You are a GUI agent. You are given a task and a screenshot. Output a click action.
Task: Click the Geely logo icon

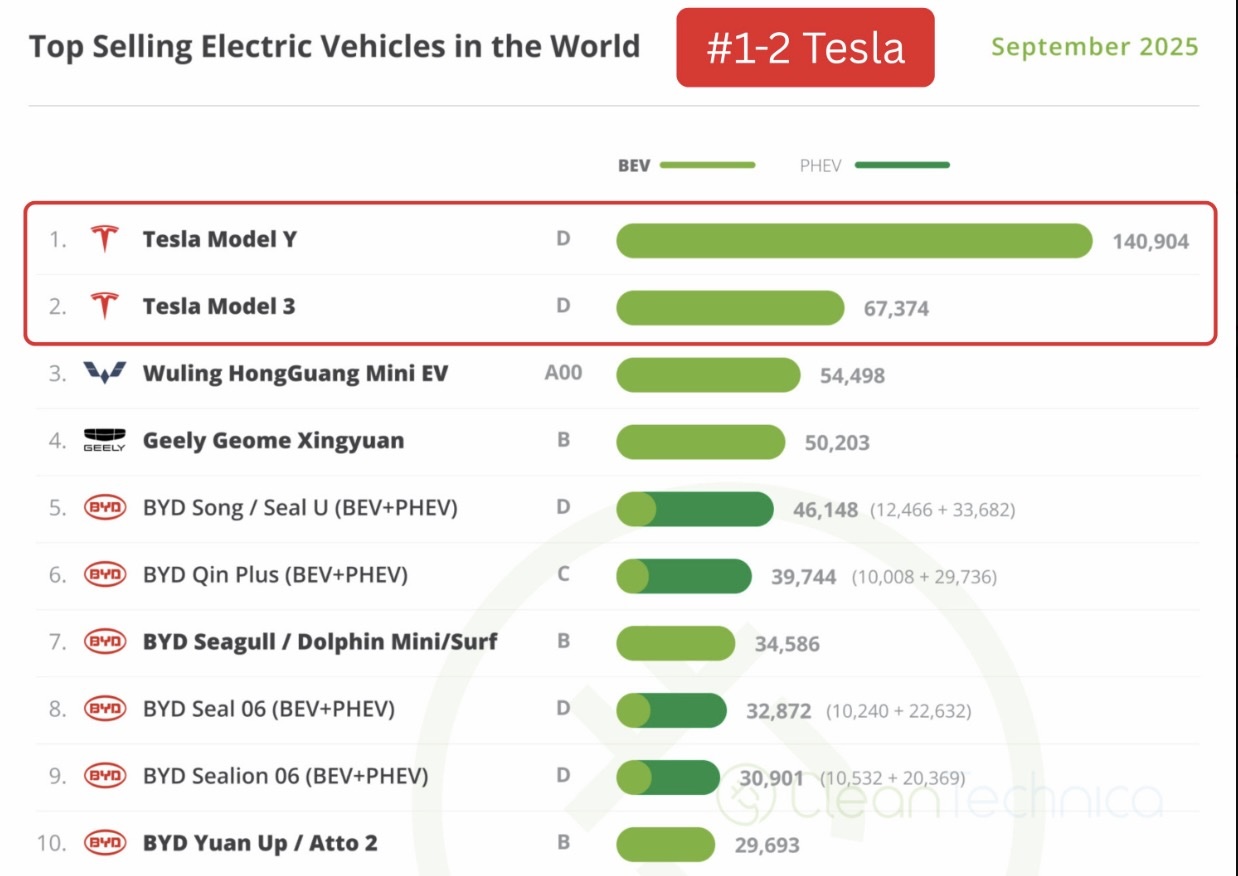point(104,441)
